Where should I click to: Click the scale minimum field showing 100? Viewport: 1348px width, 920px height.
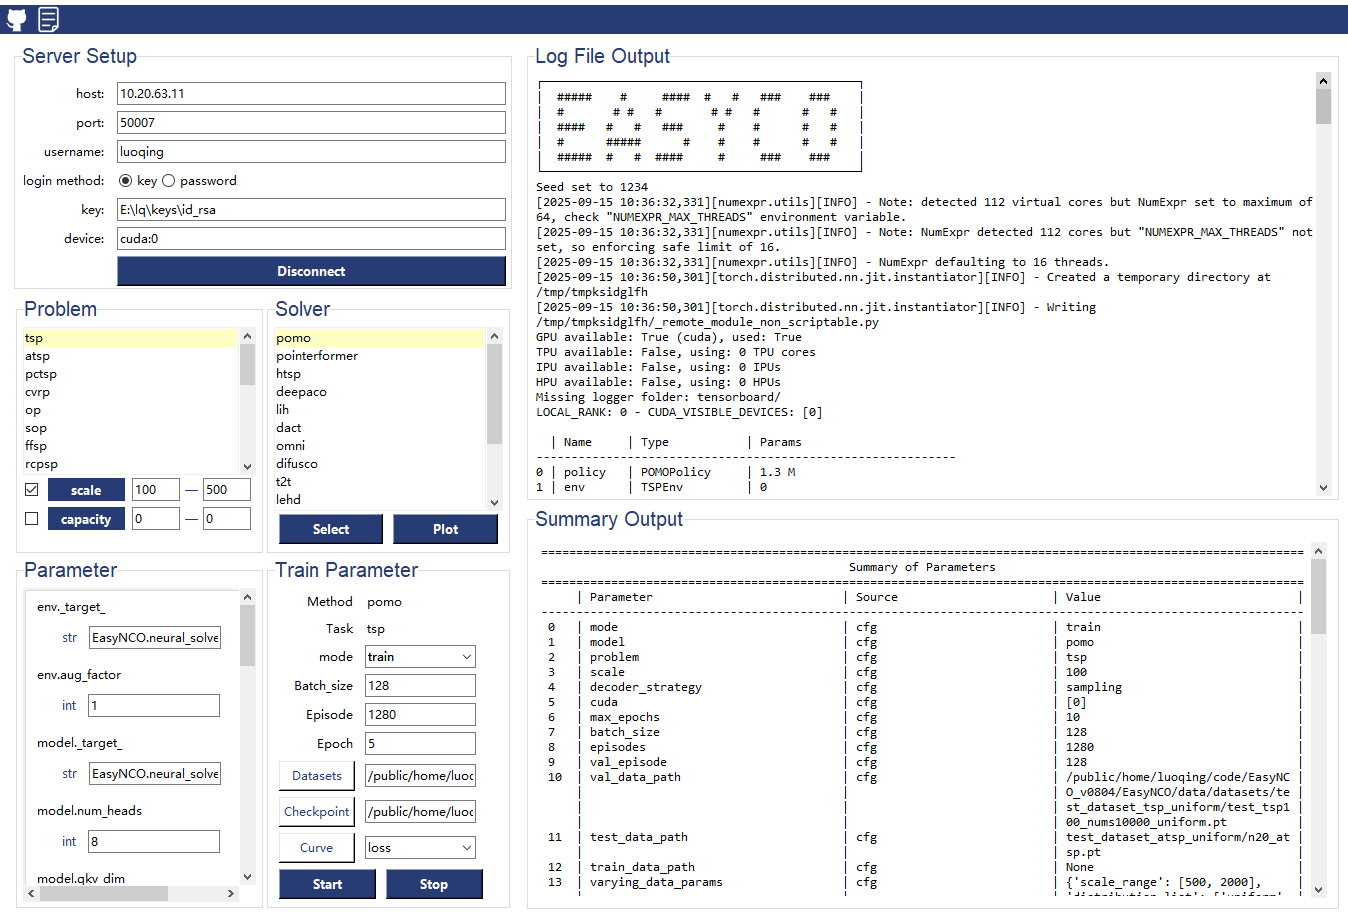click(x=156, y=490)
